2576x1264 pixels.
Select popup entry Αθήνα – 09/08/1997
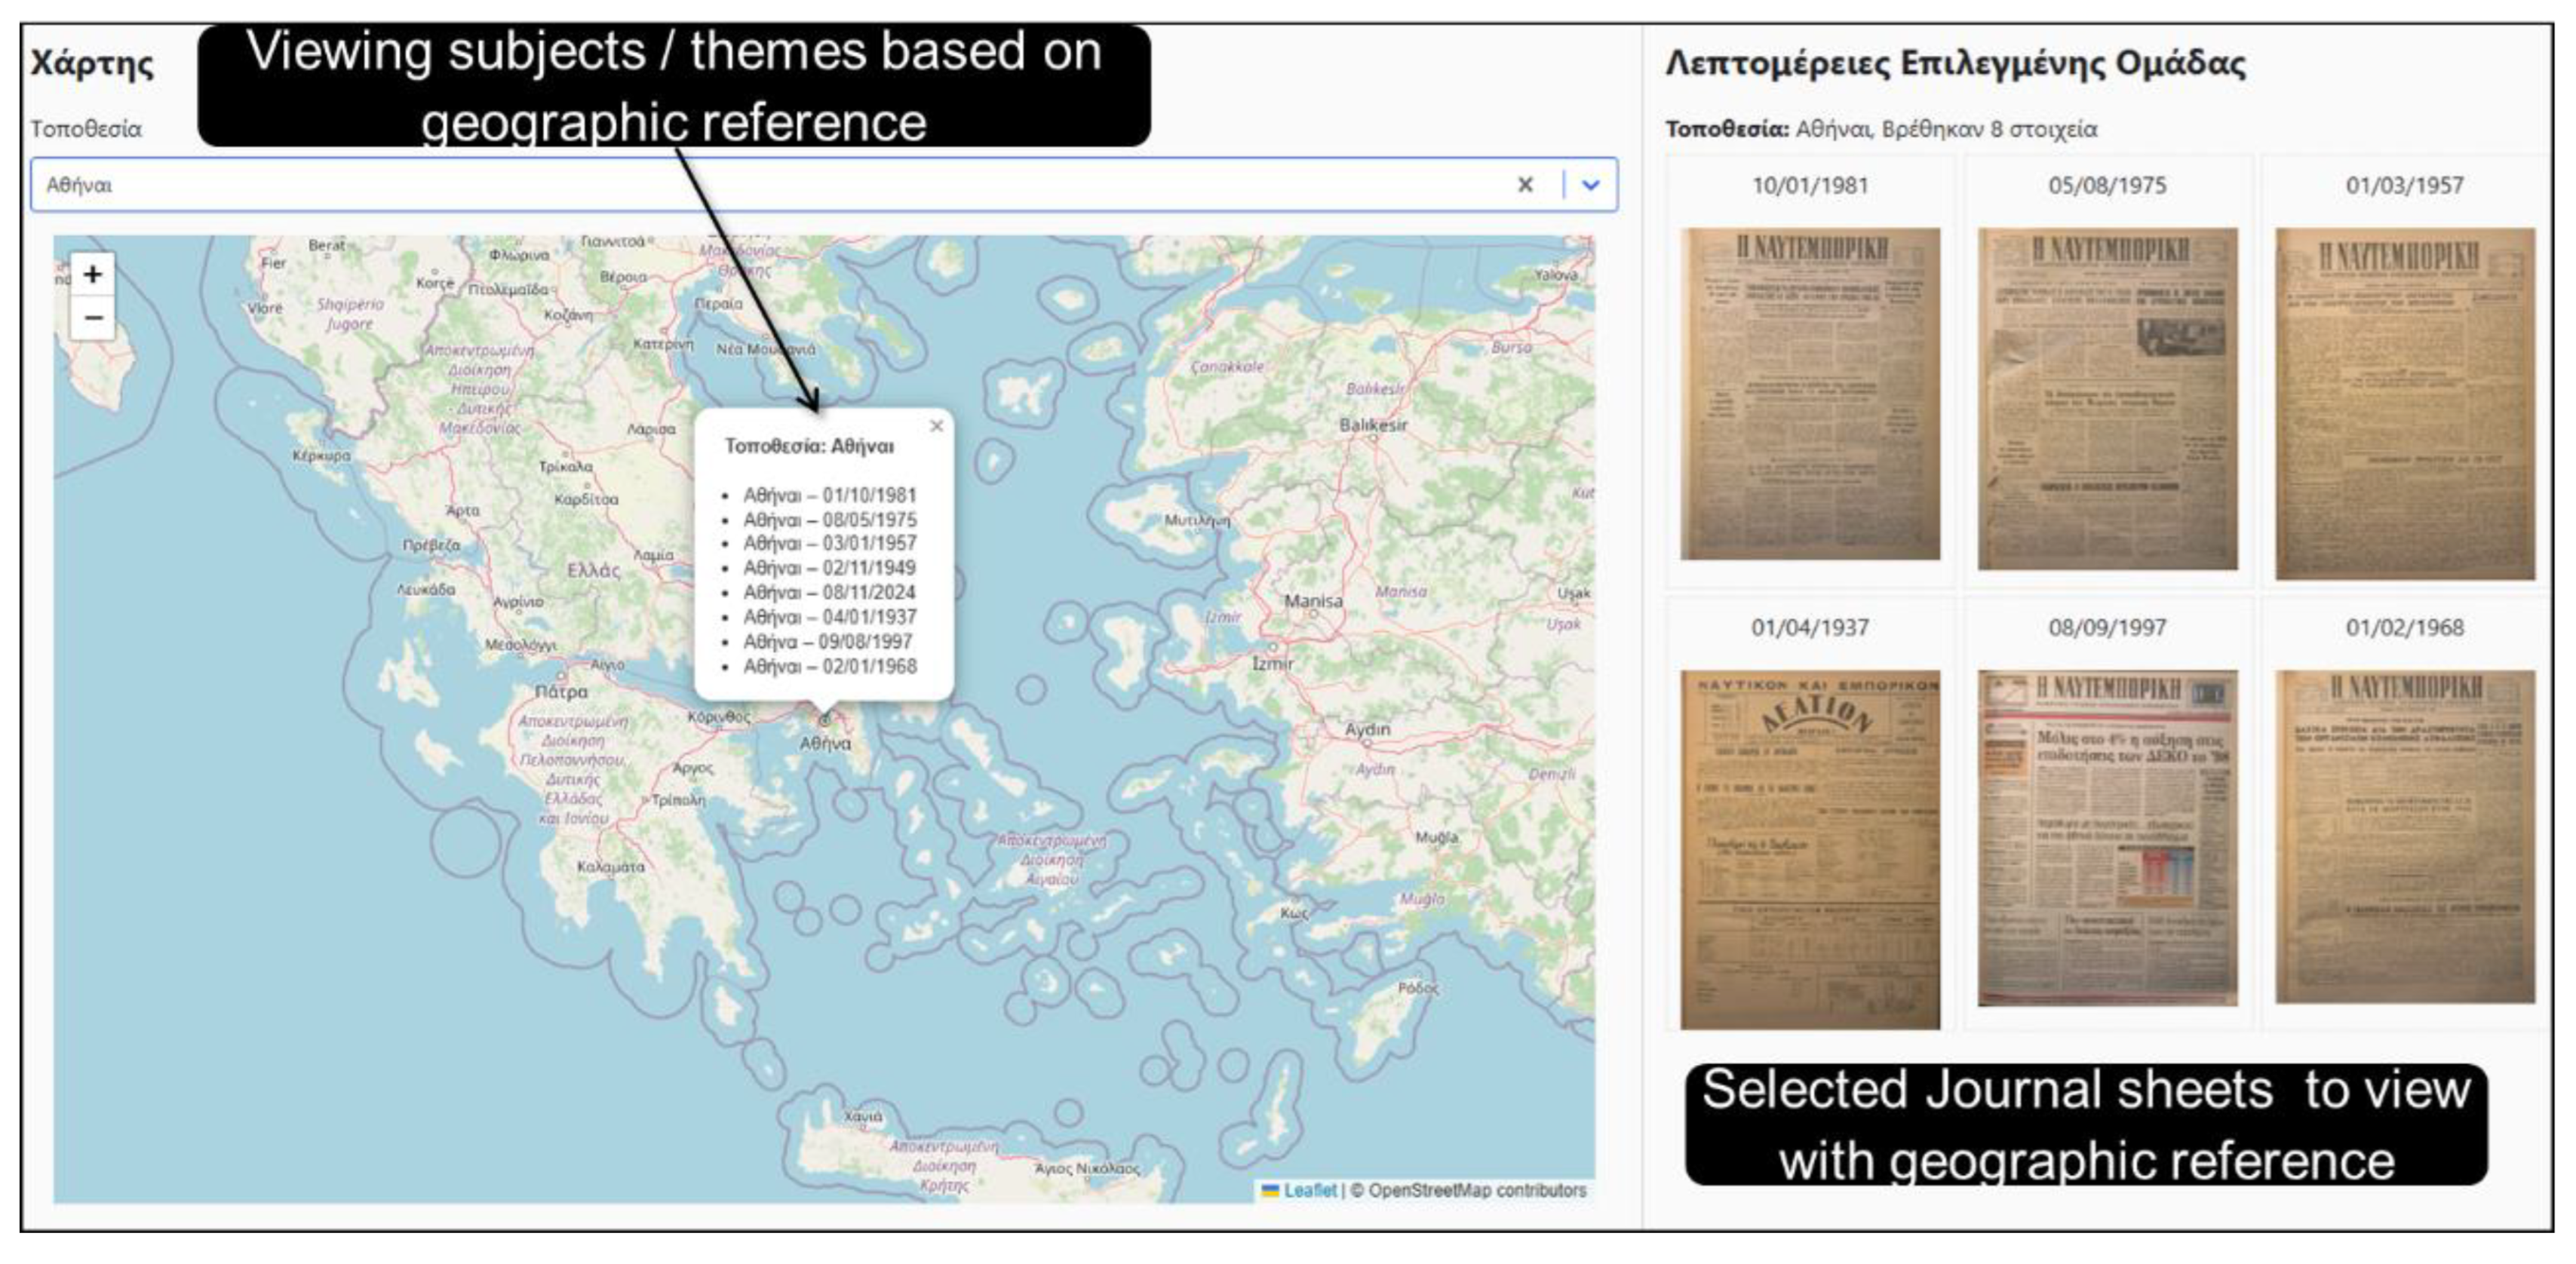click(x=827, y=642)
